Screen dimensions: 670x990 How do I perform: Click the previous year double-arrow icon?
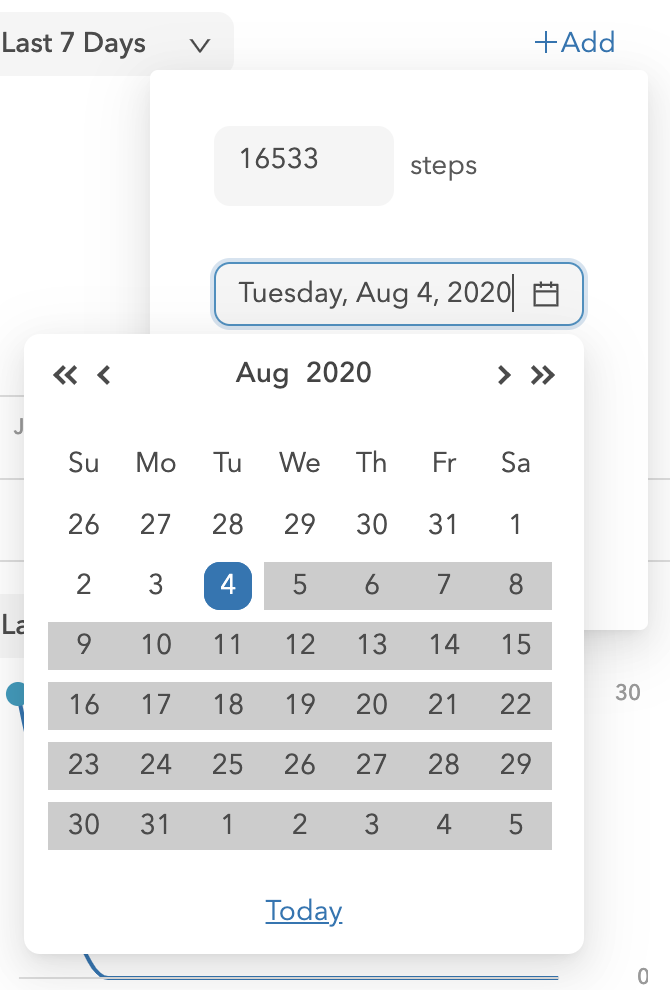pyautogui.click(x=65, y=375)
